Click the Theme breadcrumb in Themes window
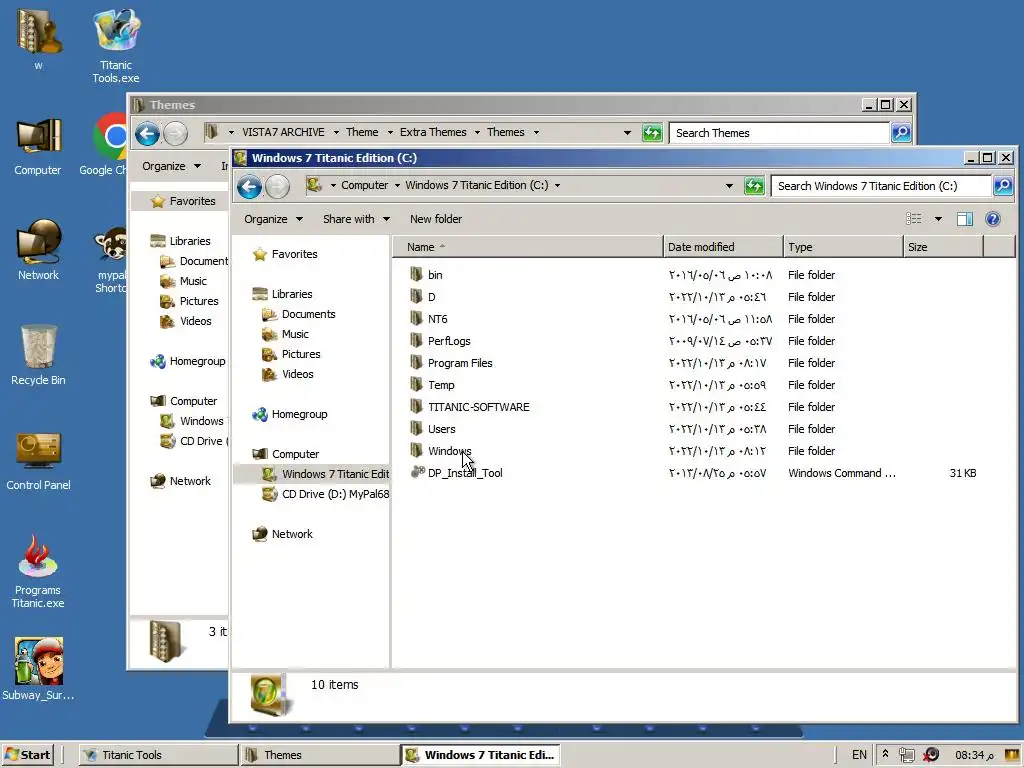1024x768 pixels. coord(362,132)
